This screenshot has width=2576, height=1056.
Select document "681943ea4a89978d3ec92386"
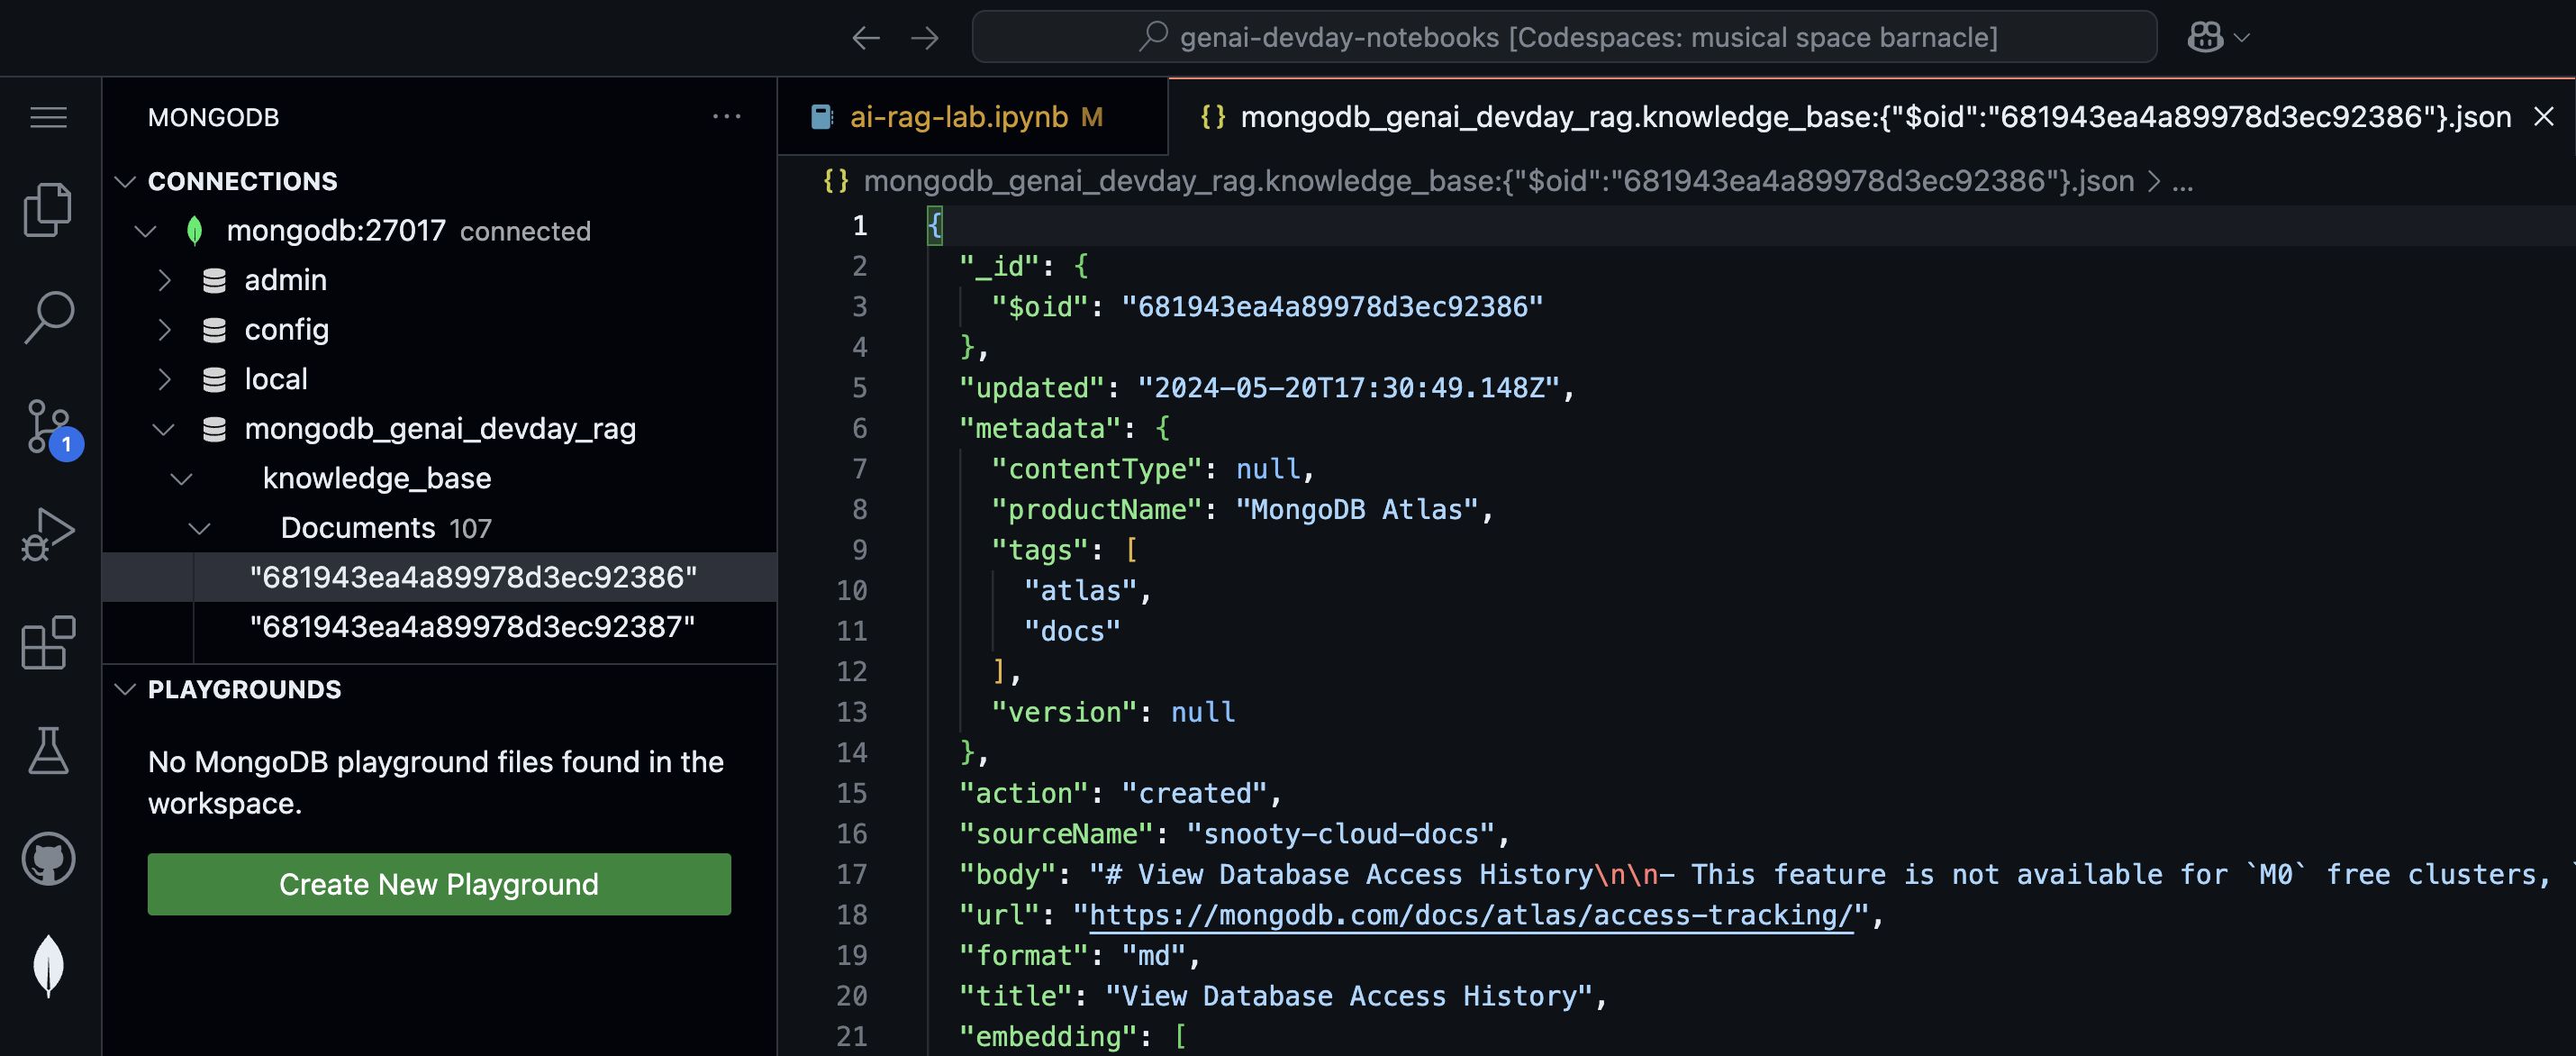coord(439,577)
